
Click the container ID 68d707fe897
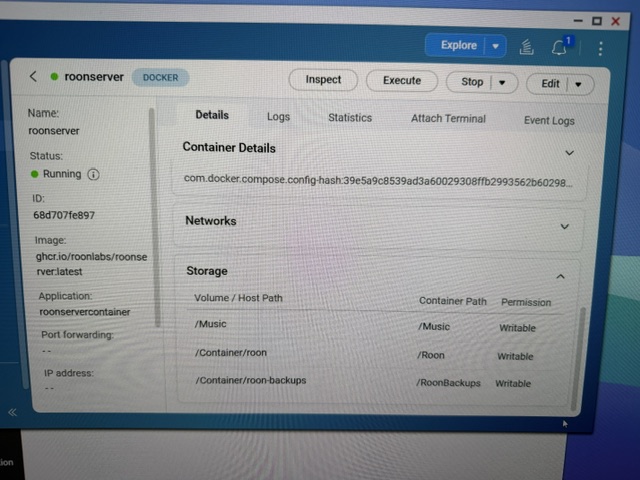(64, 215)
